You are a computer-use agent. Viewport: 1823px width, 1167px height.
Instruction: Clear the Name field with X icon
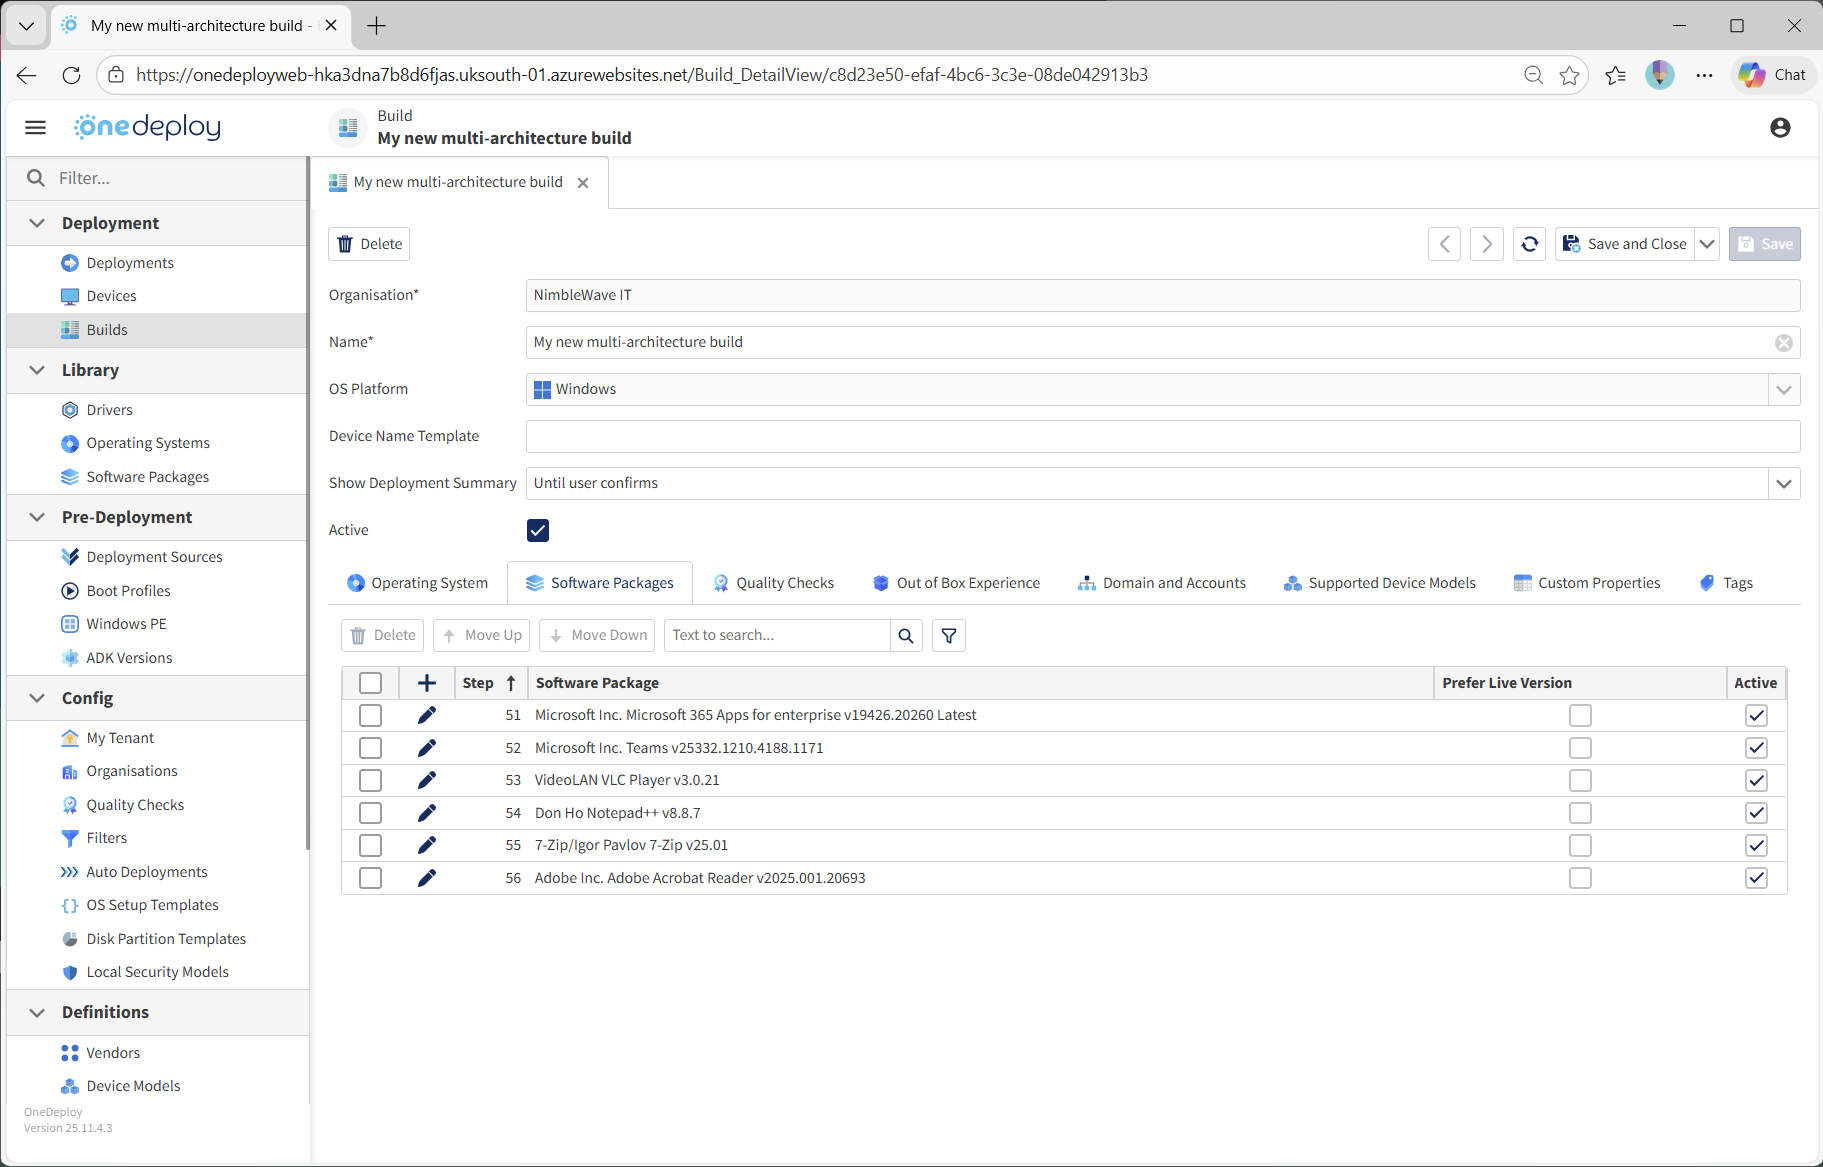[x=1783, y=343]
